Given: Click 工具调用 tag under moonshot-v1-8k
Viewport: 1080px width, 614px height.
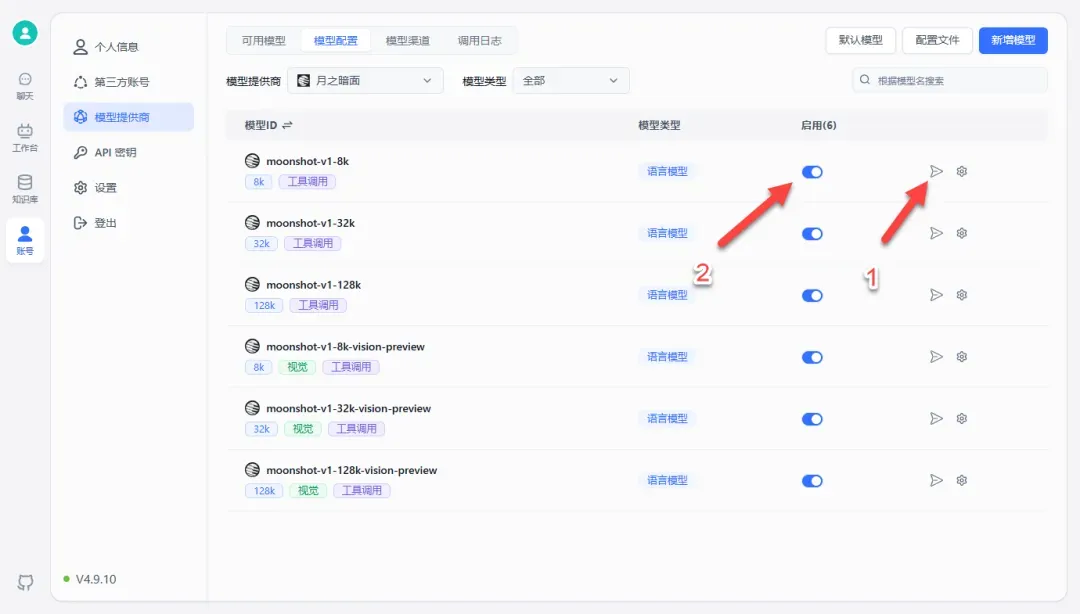Looking at the screenshot, I should point(307,182).
